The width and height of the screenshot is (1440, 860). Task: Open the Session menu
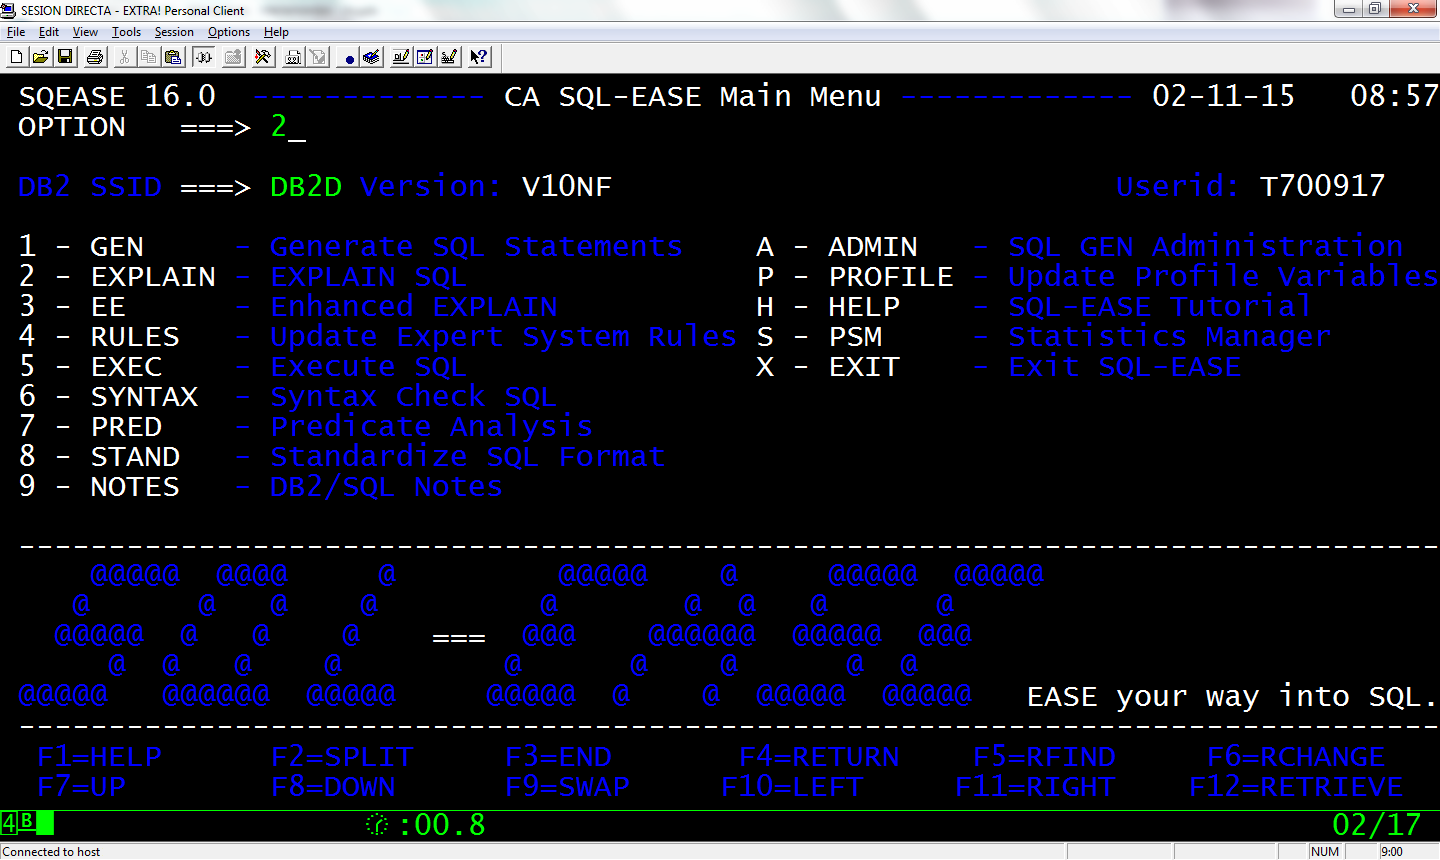pyautogui.click(x=174, y=32)
